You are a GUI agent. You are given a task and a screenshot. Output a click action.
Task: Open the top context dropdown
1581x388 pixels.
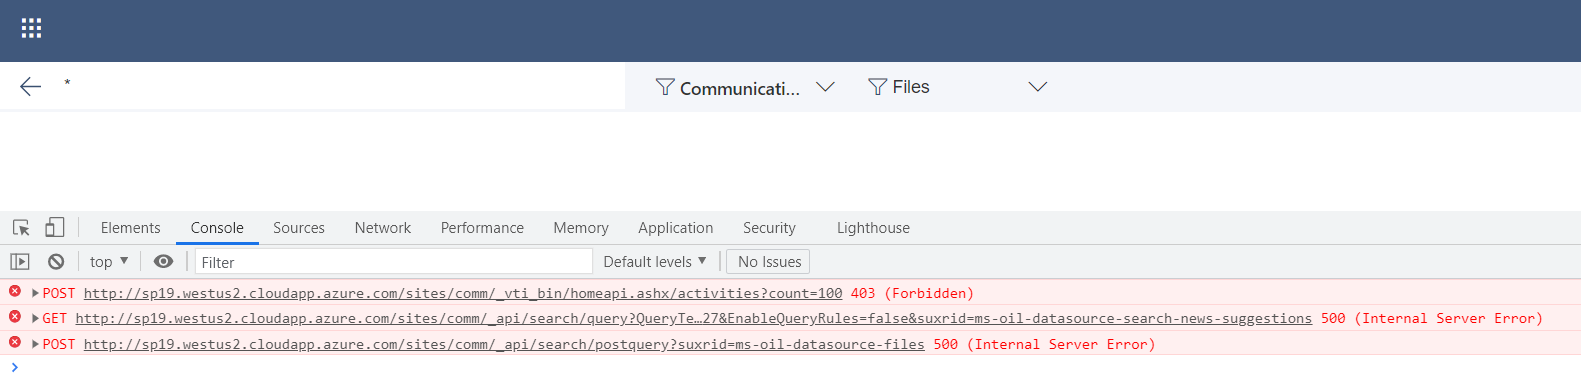point(109,261)
